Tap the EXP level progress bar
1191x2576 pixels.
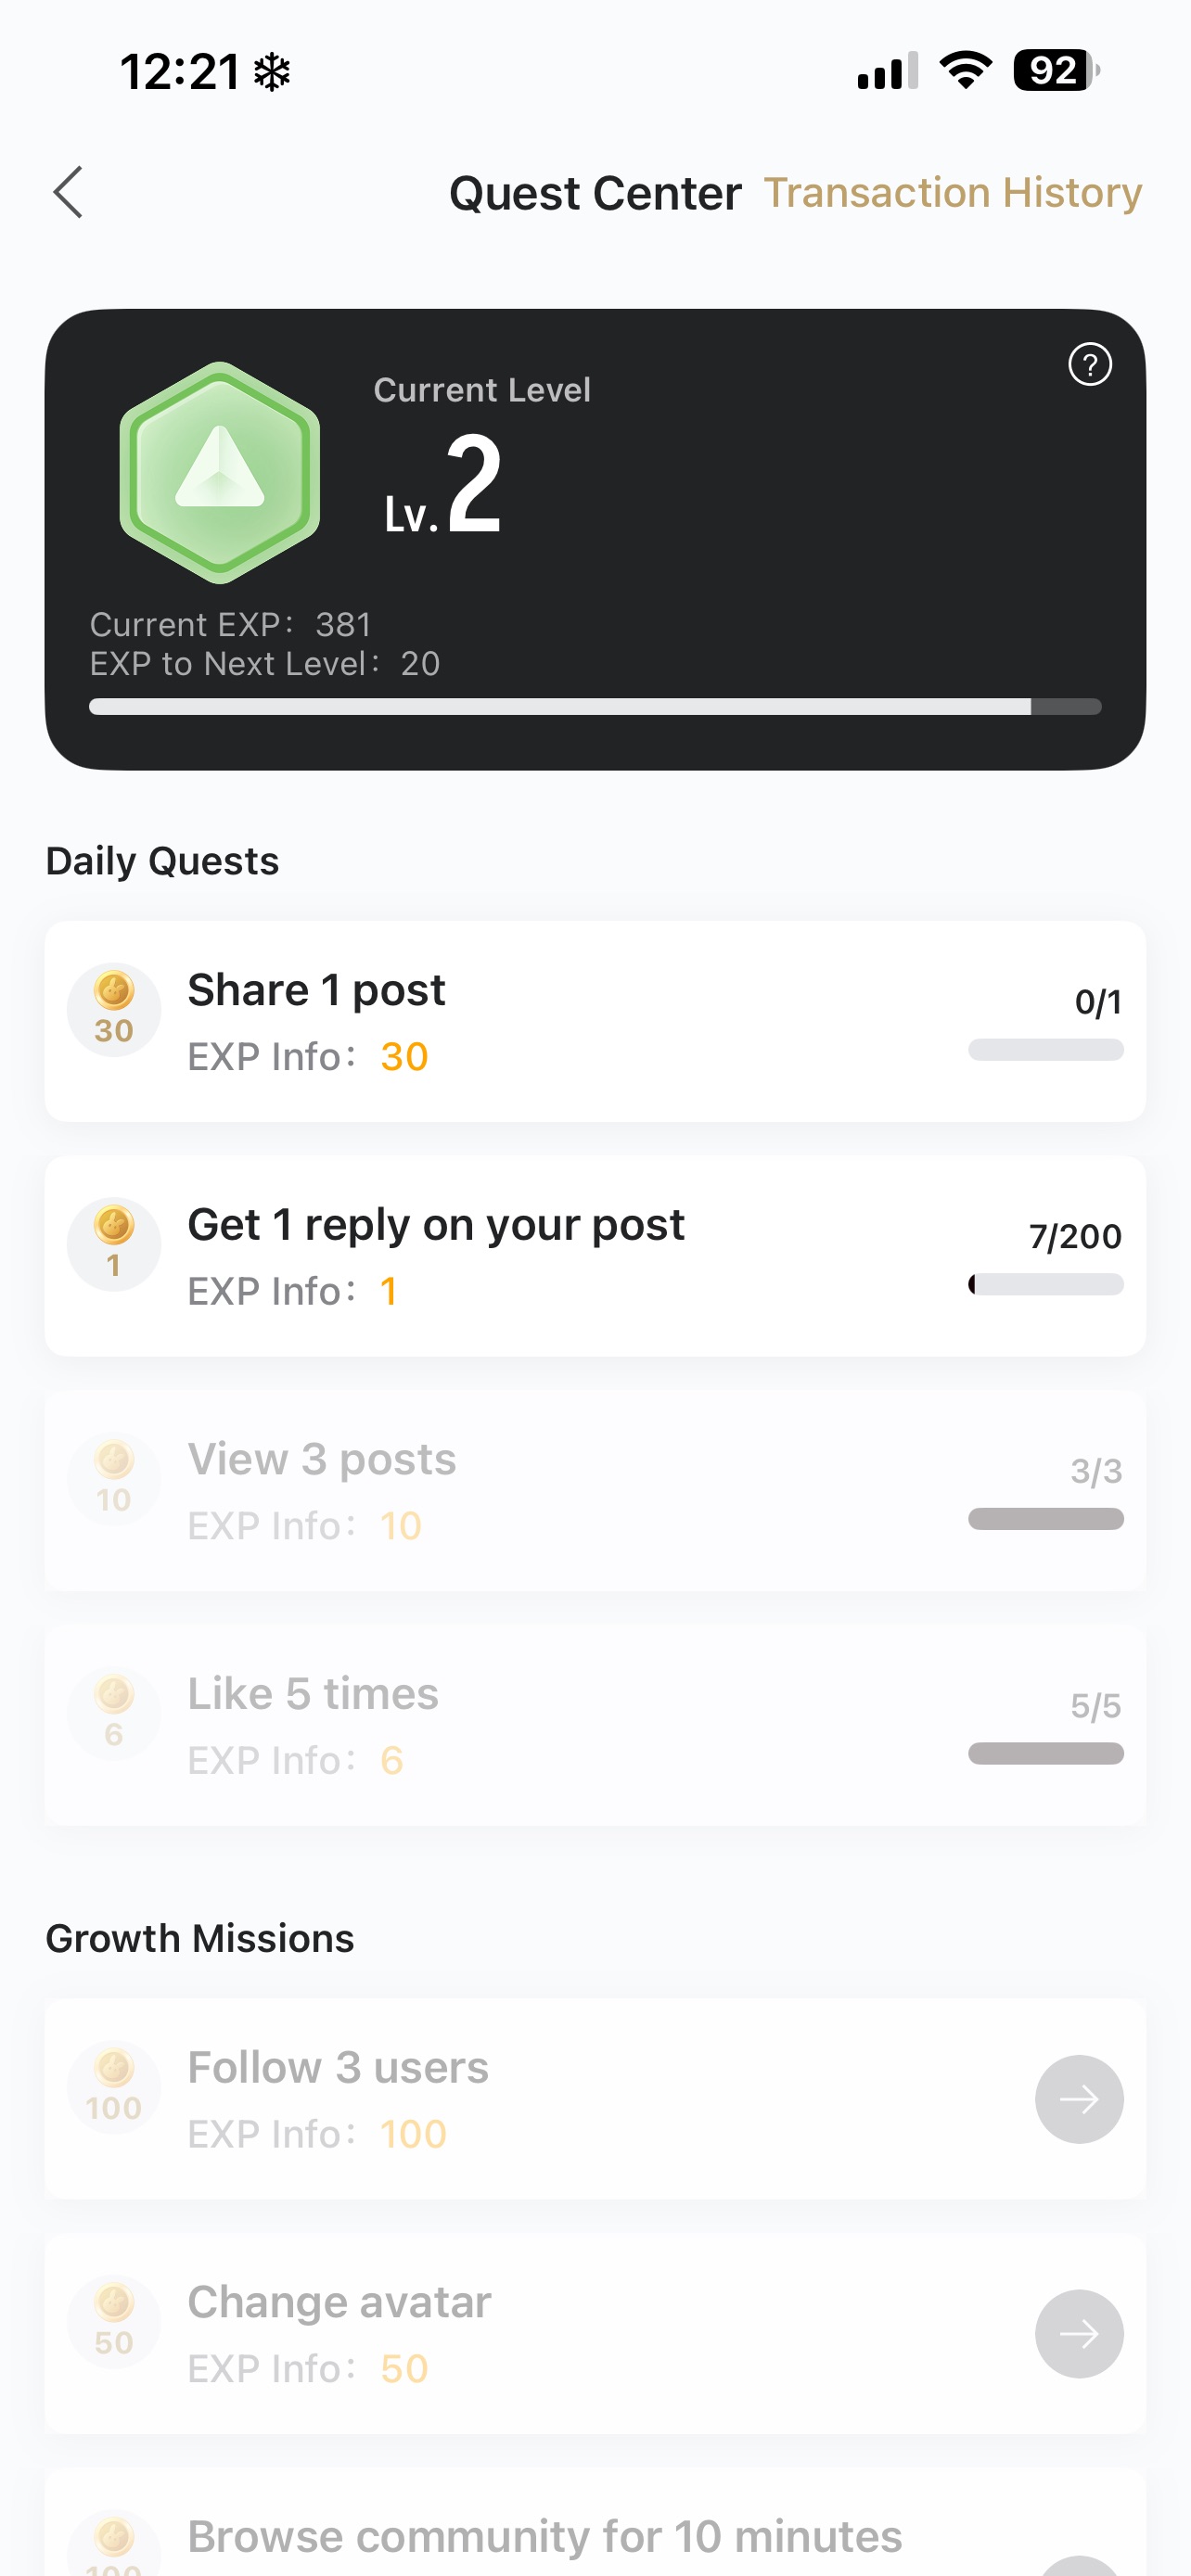pyautogui.click(x=595, y=707)
